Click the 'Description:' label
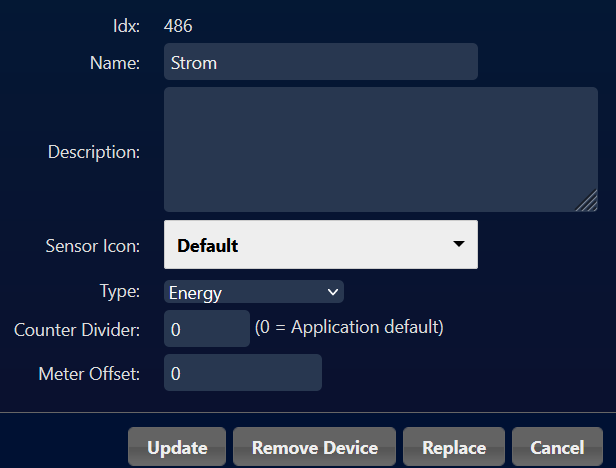Screen dimensions: 616x468 coord(94,152)
